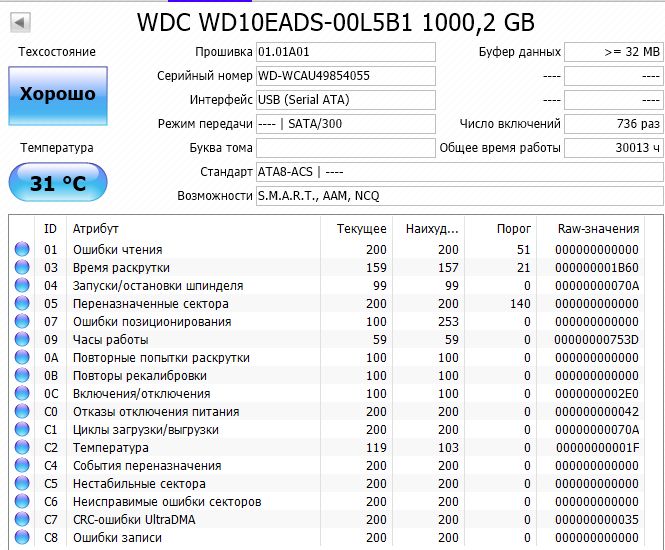This screenshot has height=550, width=665.
Task: Click status icon for row 01 Ошибки чтения
Action: (x=22, y=249)
